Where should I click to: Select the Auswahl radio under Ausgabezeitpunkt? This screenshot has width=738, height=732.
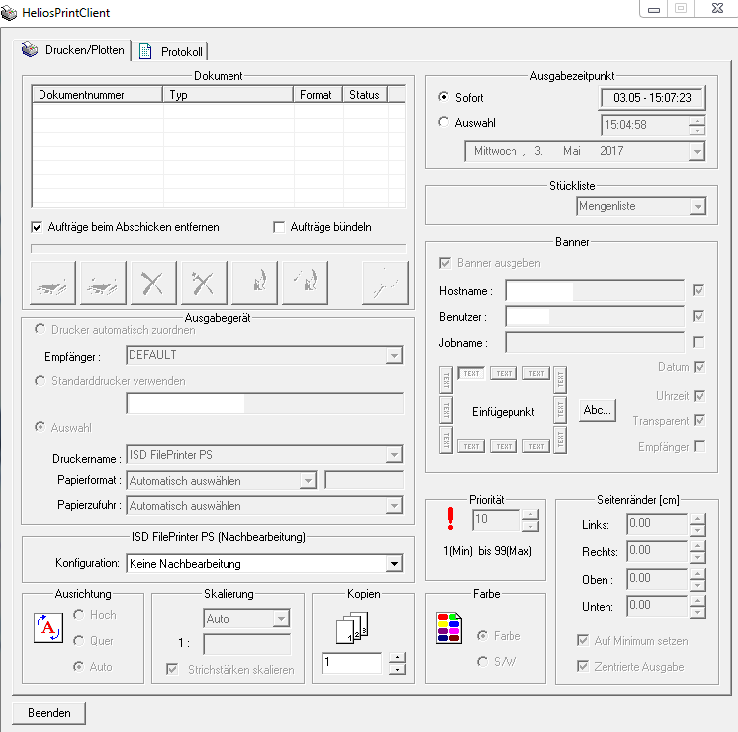pos(444,124)
